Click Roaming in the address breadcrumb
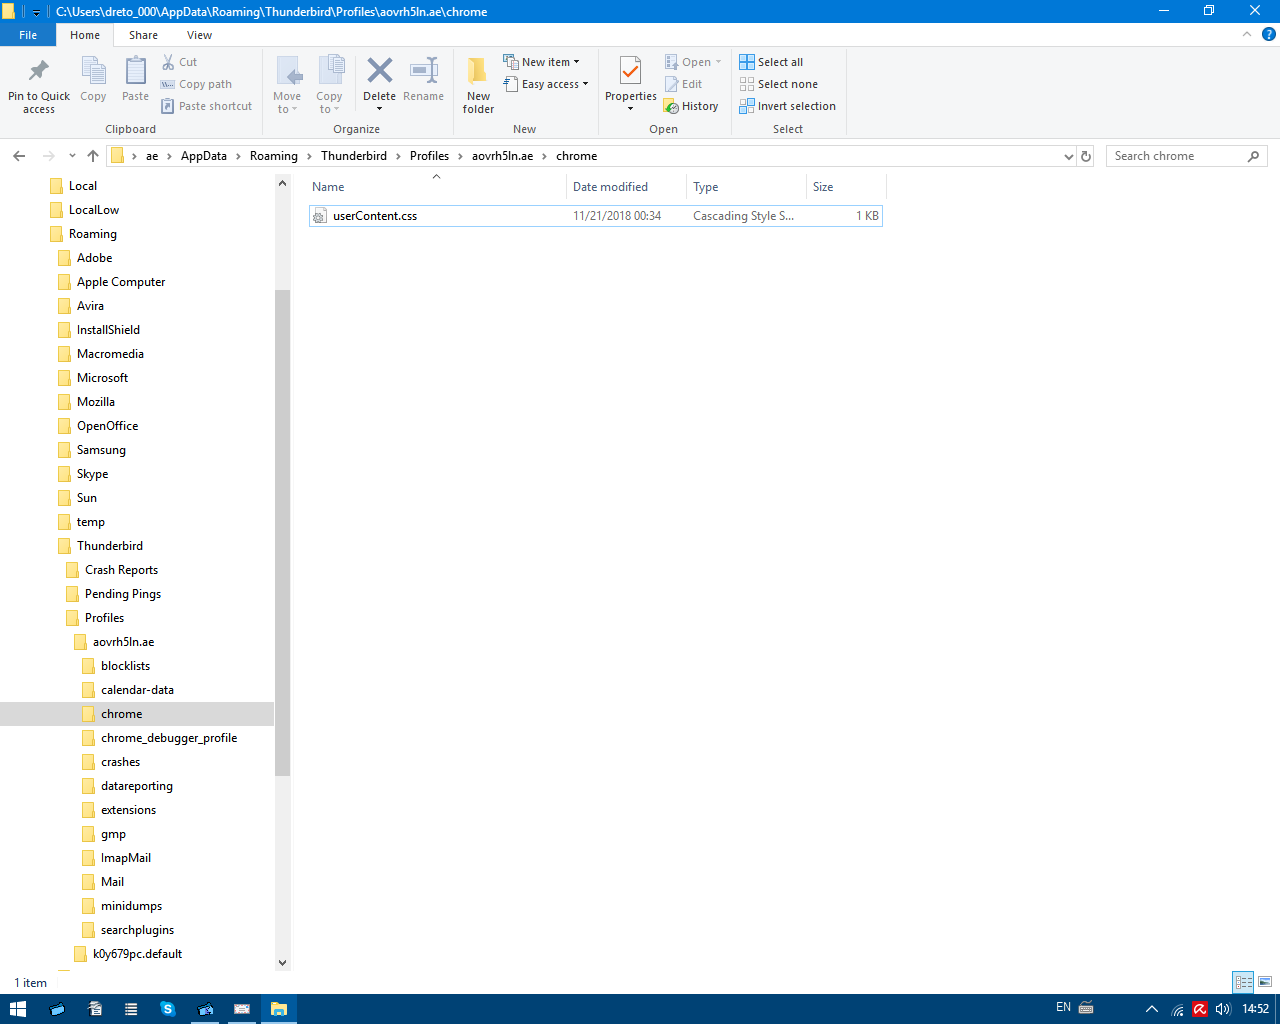This screenshot has height=1024, width=1280. click(274, 156)
